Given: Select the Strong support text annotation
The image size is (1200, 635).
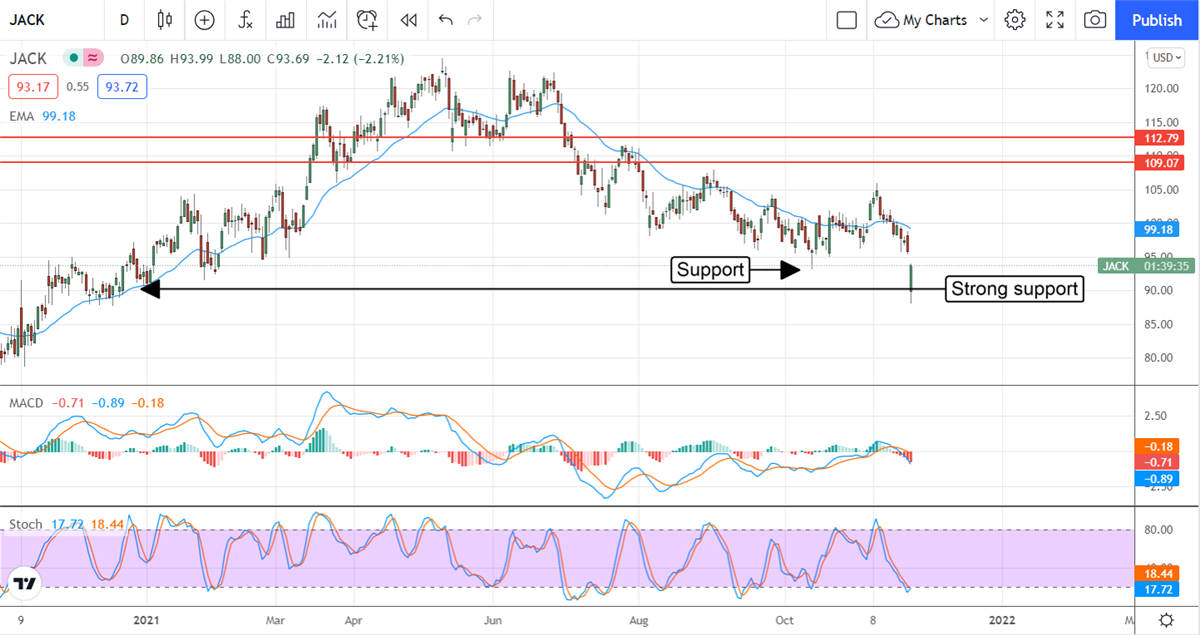Looking at the screenshot, I should tap(1015, 289).
